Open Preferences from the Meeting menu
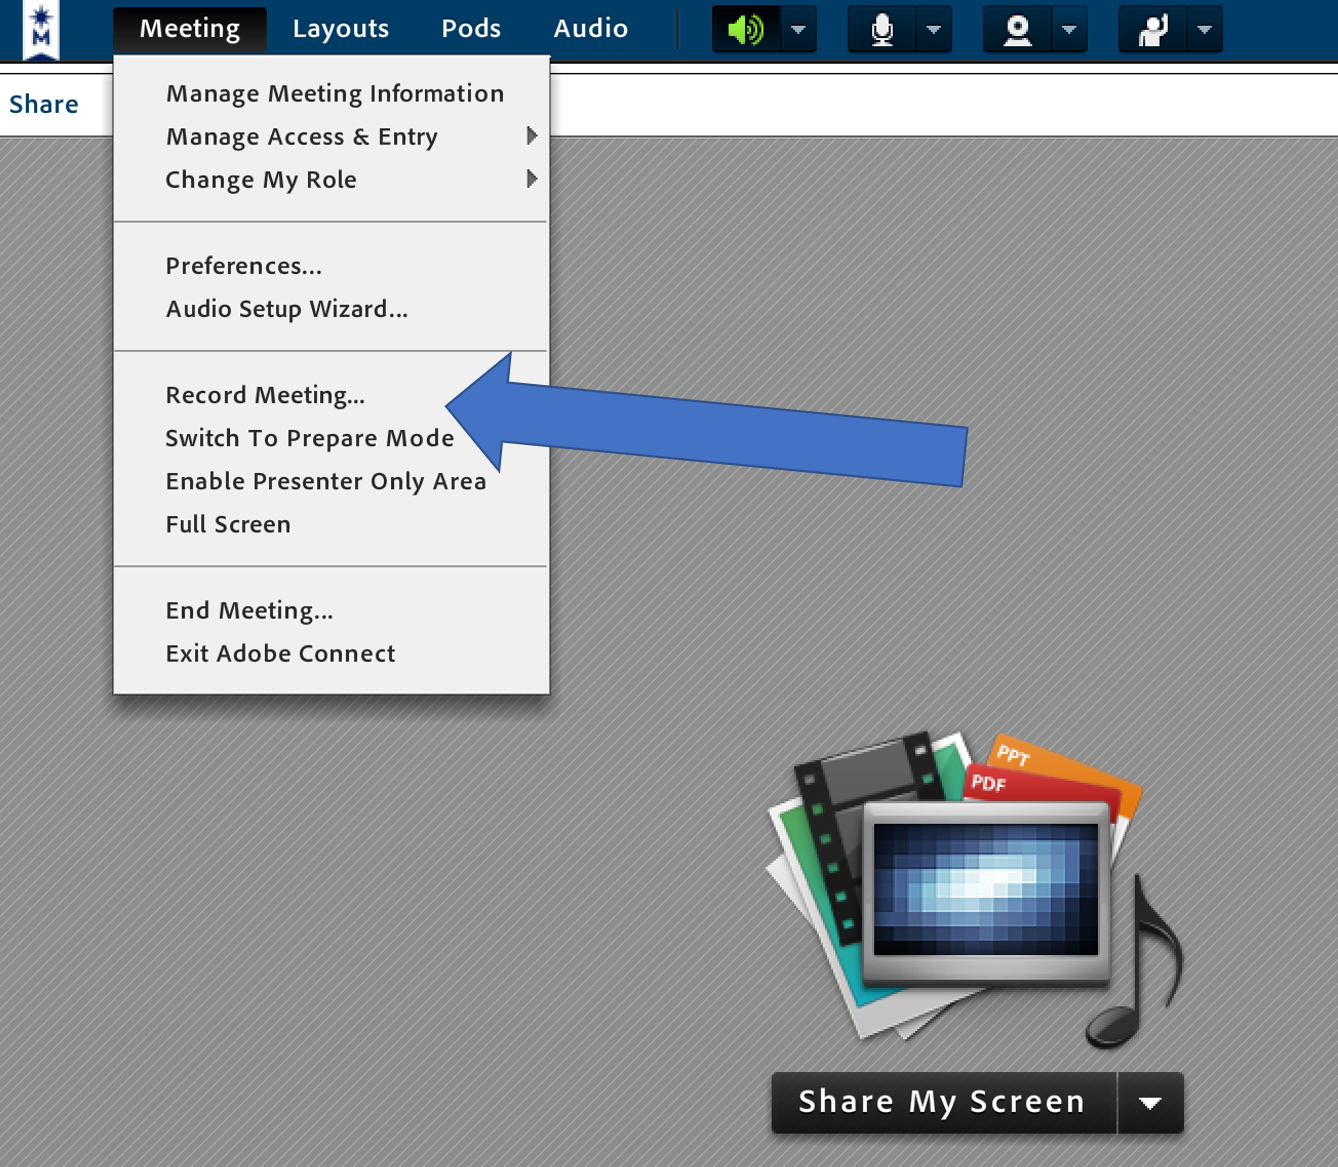The image size is (1338, 1167). coord(243,266)
